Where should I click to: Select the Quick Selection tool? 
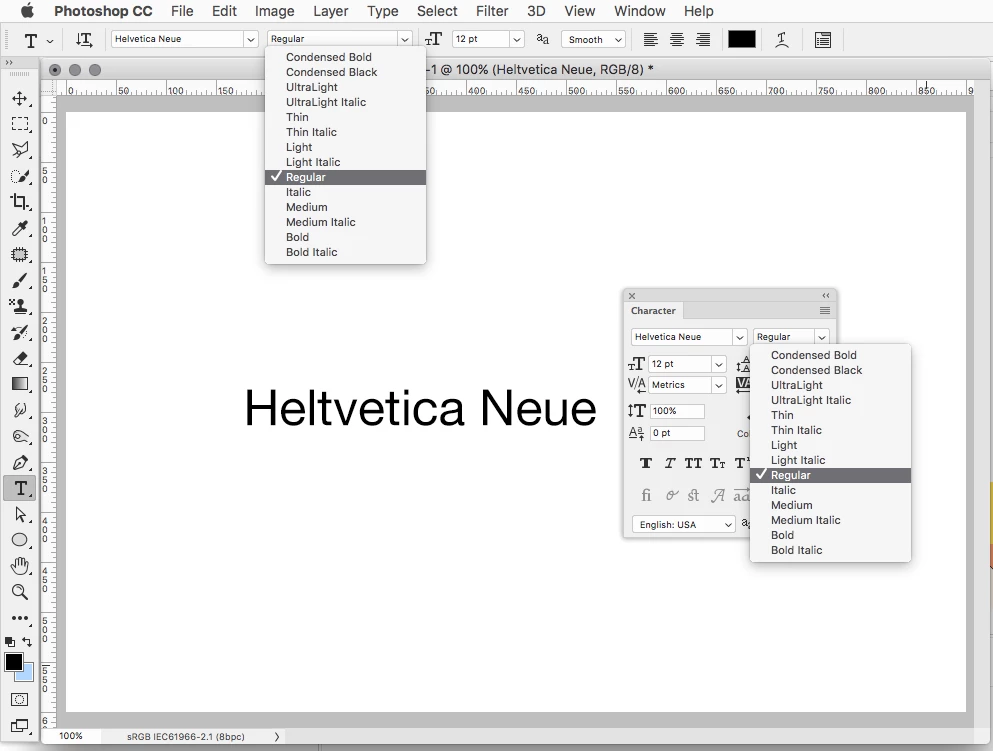pyautogui.click(x=20, y=176)
